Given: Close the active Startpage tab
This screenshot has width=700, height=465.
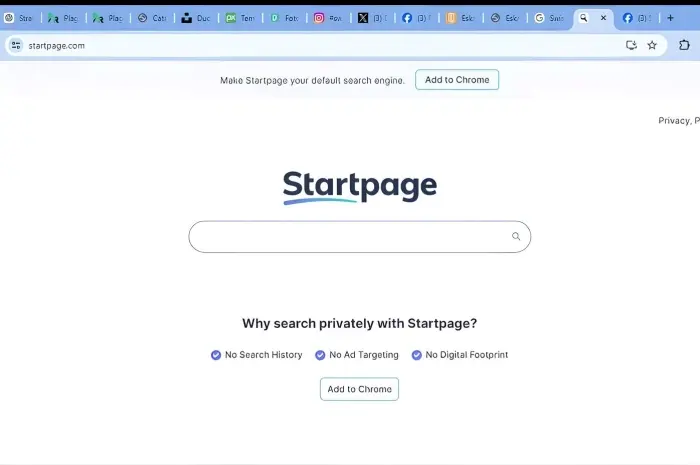Looking at the screenshot, I should coord(603,18).
